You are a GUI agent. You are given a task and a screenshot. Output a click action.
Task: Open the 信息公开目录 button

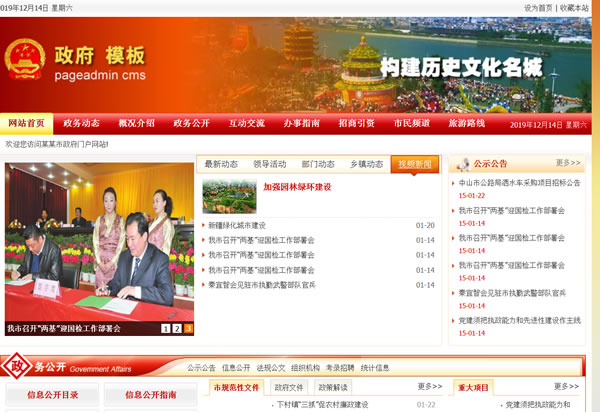pos(52,395)
